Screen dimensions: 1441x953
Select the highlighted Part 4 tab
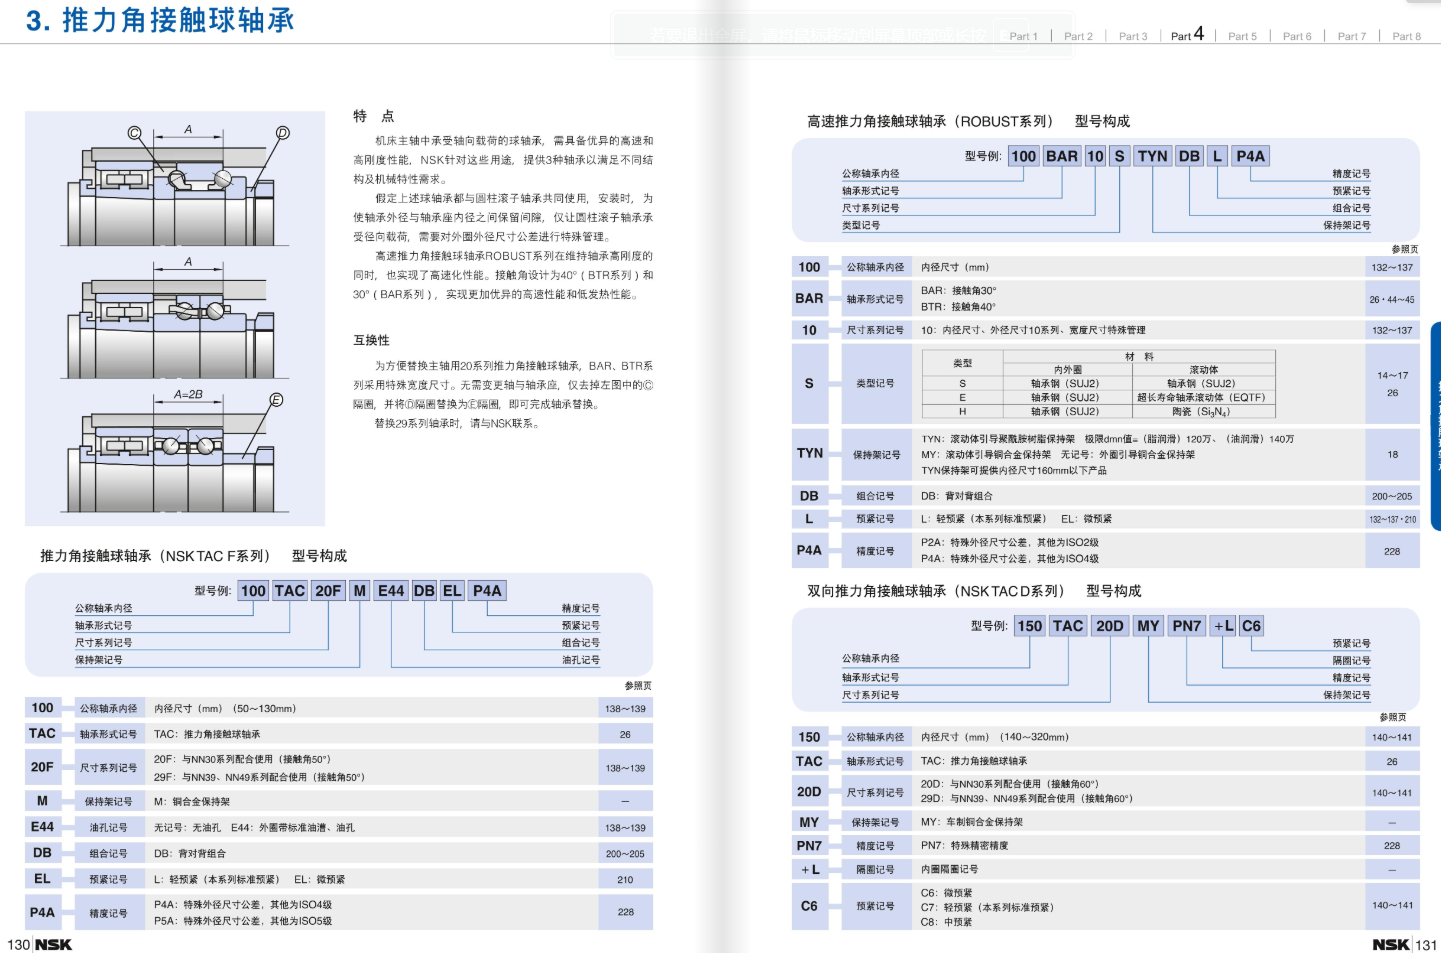(x=1188, y=34)
